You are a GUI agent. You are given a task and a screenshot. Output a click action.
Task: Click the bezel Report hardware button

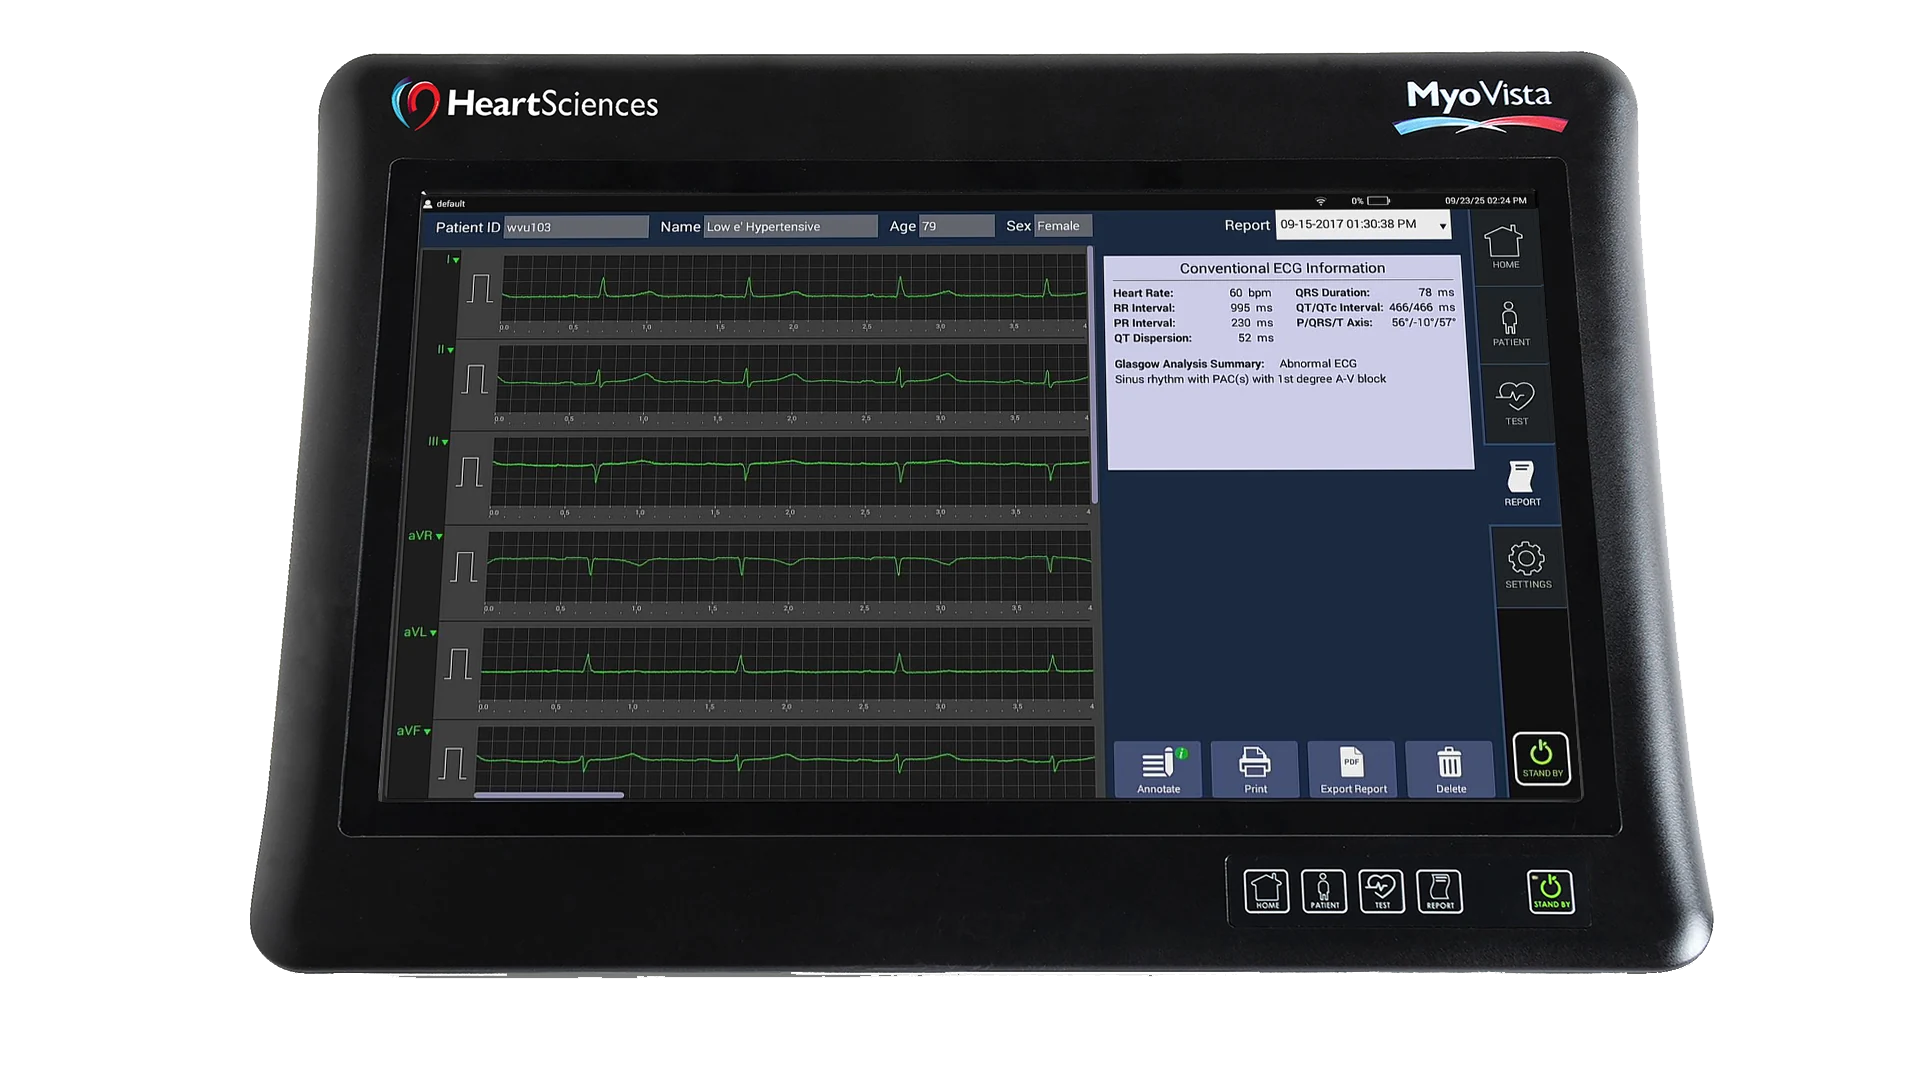click(1440, 891)
